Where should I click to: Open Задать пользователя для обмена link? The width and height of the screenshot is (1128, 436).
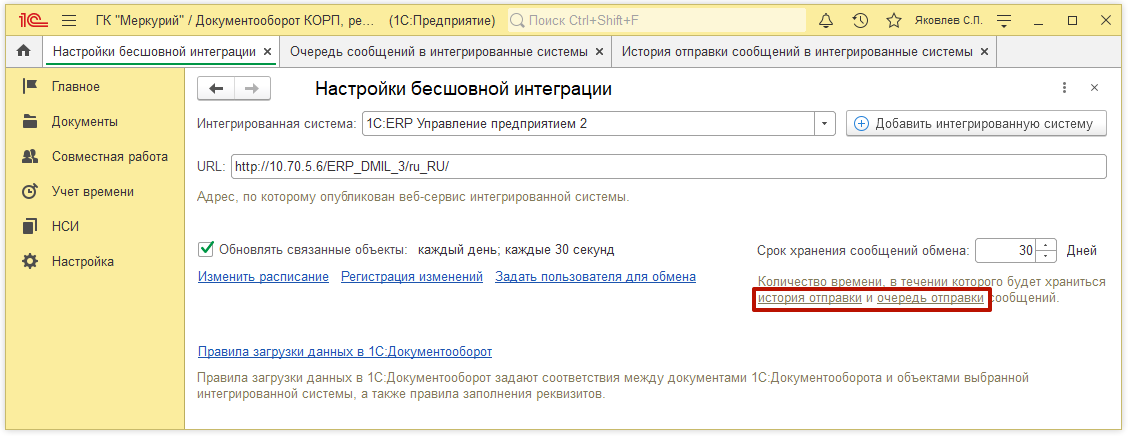(596, 276)
